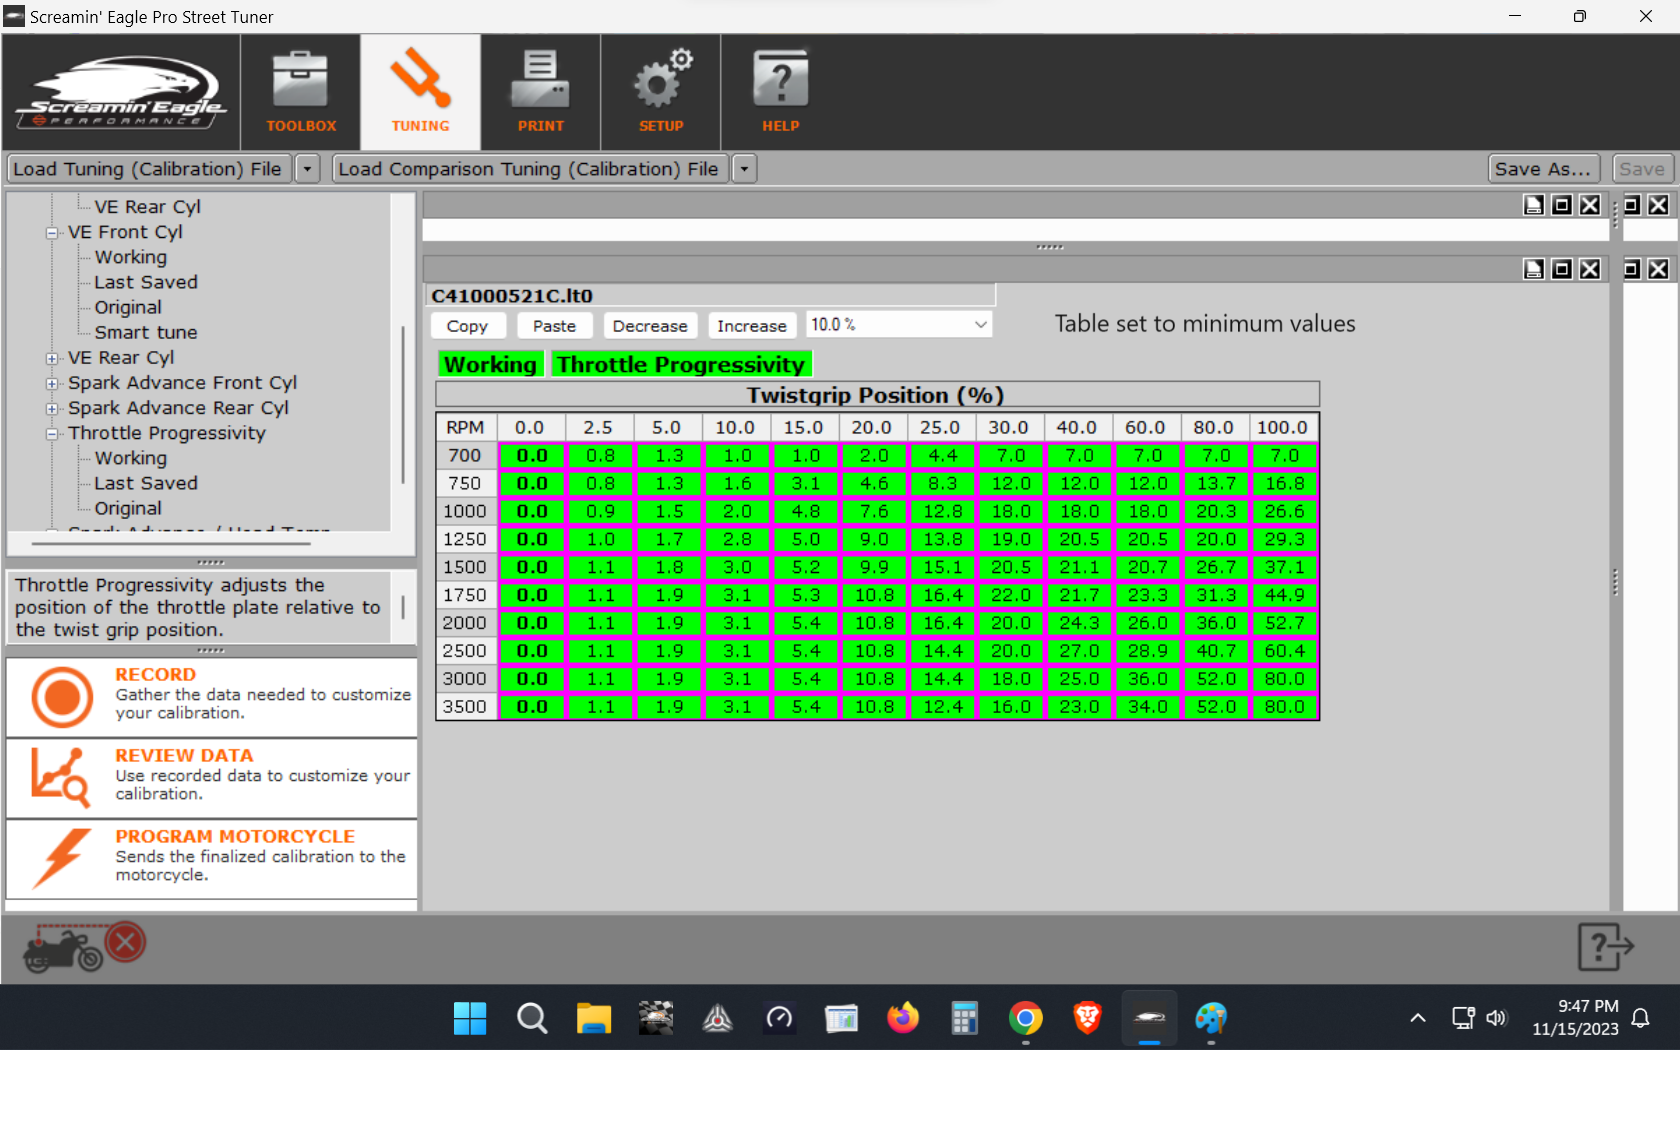Select Smart tune under VE Front Cyl

(x=145, y=333)
